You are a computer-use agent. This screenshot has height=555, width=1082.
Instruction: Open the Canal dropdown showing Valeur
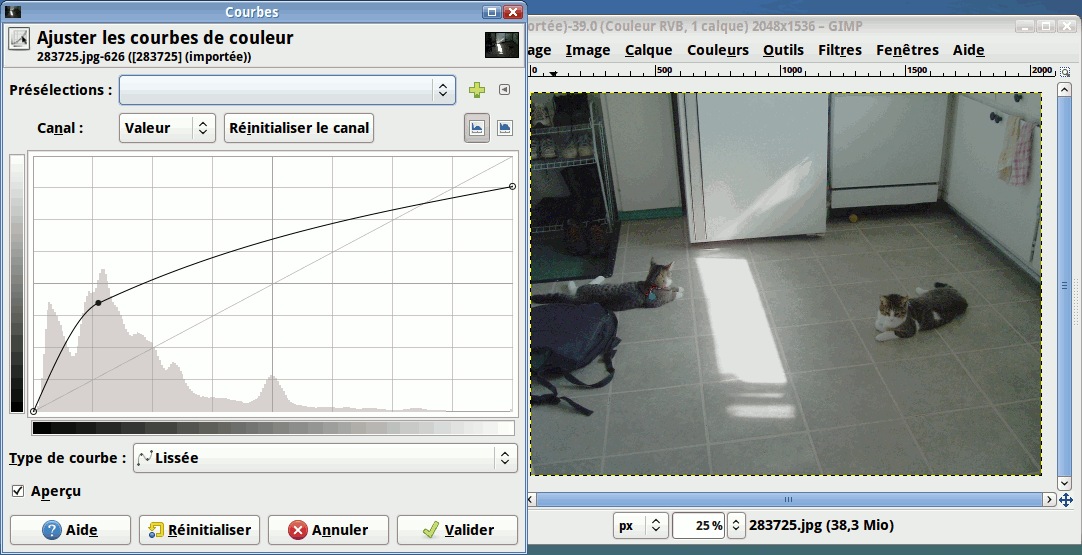pyautogui.click(x=167, y=128)
